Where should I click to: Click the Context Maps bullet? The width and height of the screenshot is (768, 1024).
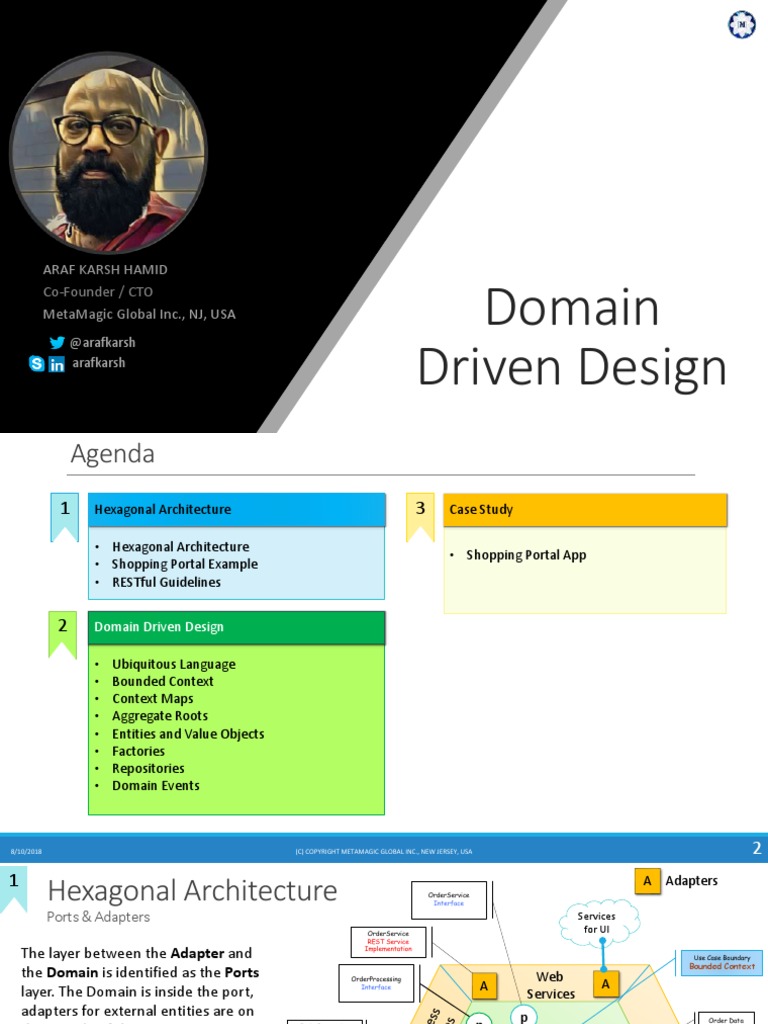point(153,699)
